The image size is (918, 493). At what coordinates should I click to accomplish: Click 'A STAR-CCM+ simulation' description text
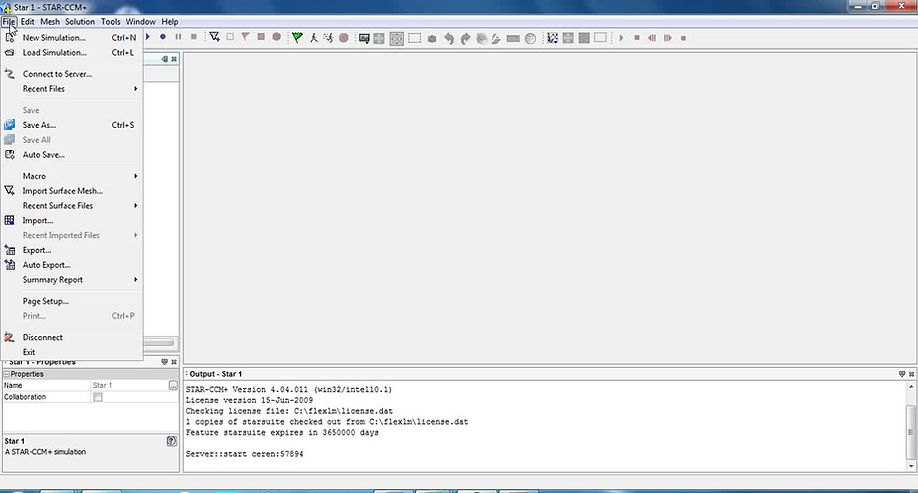tap(45, 452)
